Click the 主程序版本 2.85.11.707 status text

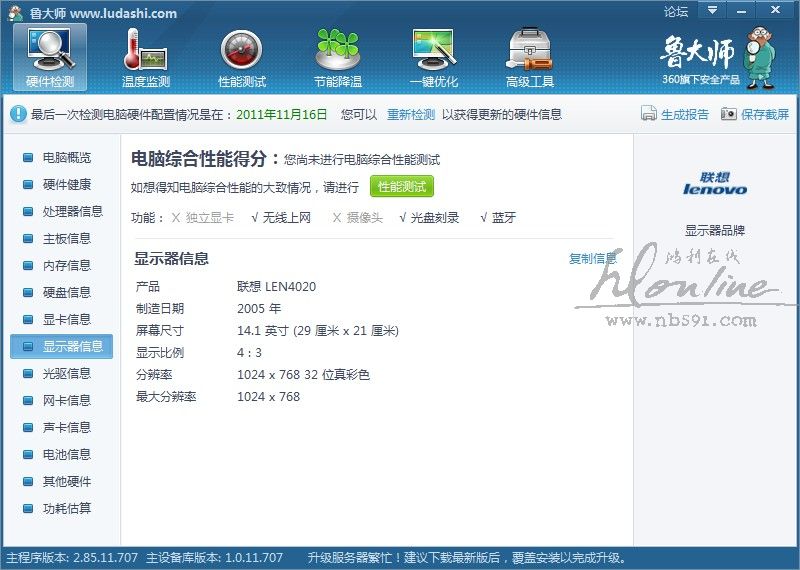pos(72,558)
